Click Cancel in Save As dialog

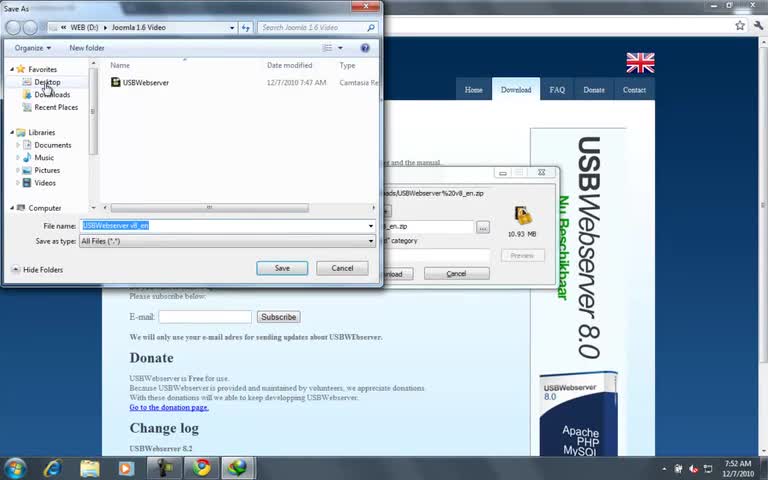(342, 268)
